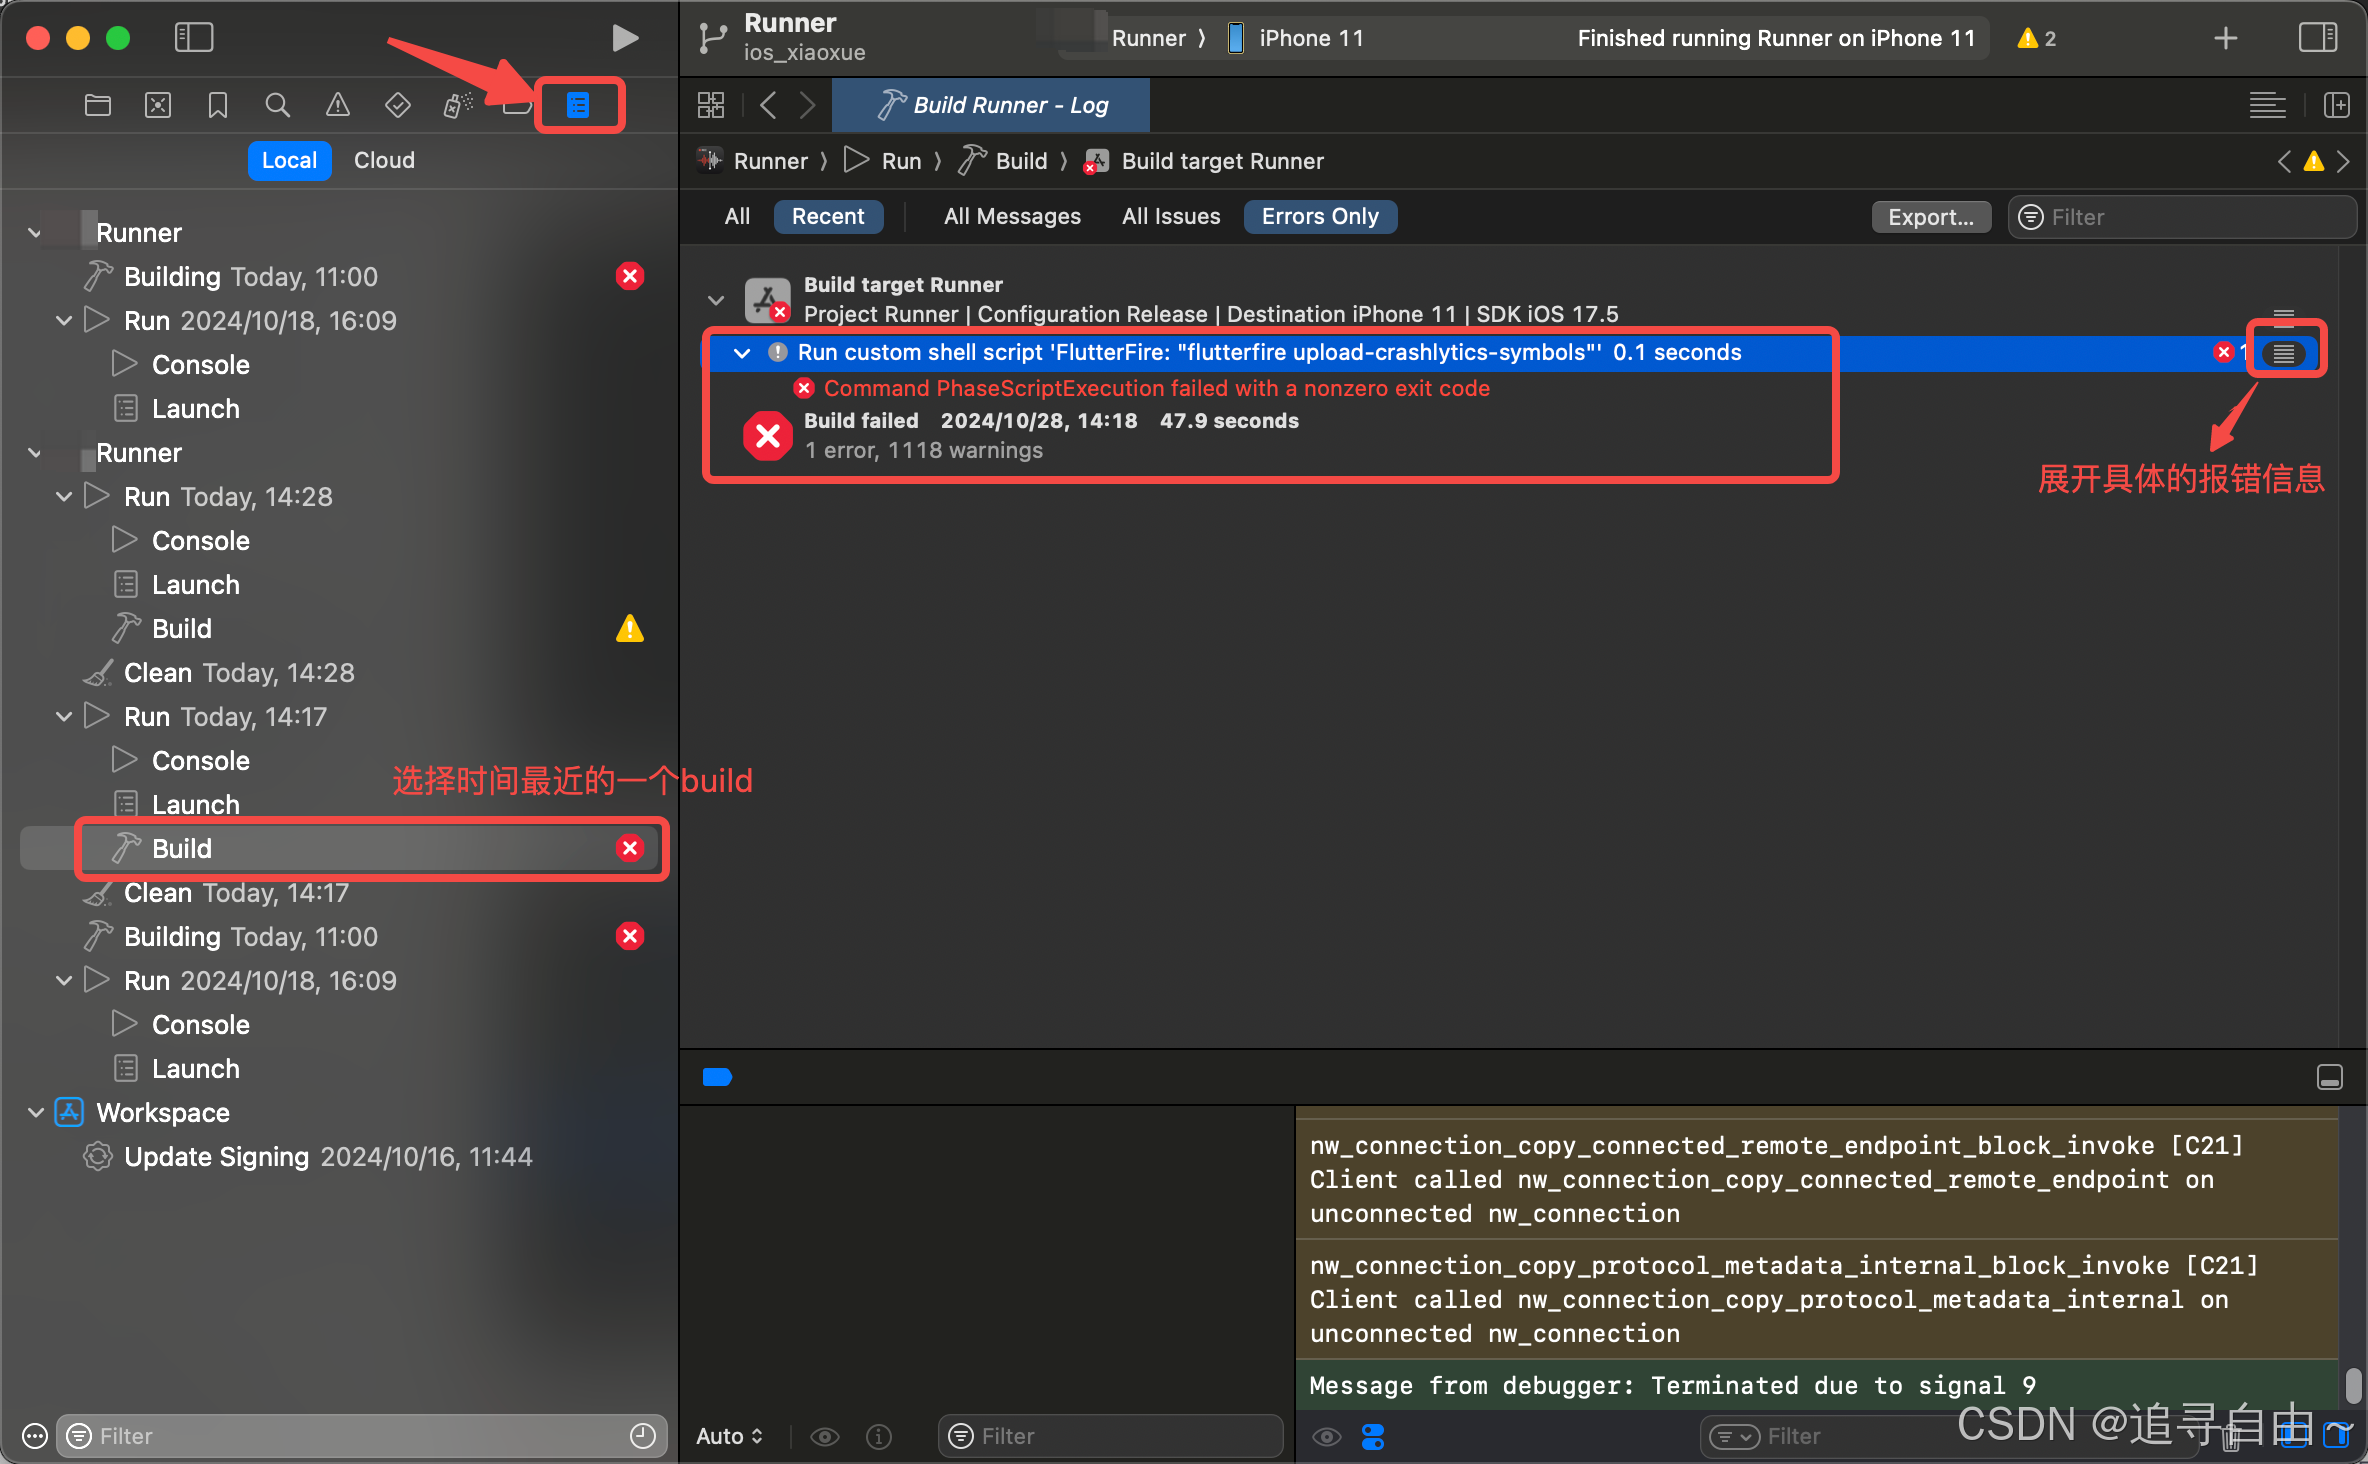Screen dimensions: 2368x1464
Task: Toggle console eye quick look icon
Action: click(1327, 1437)
